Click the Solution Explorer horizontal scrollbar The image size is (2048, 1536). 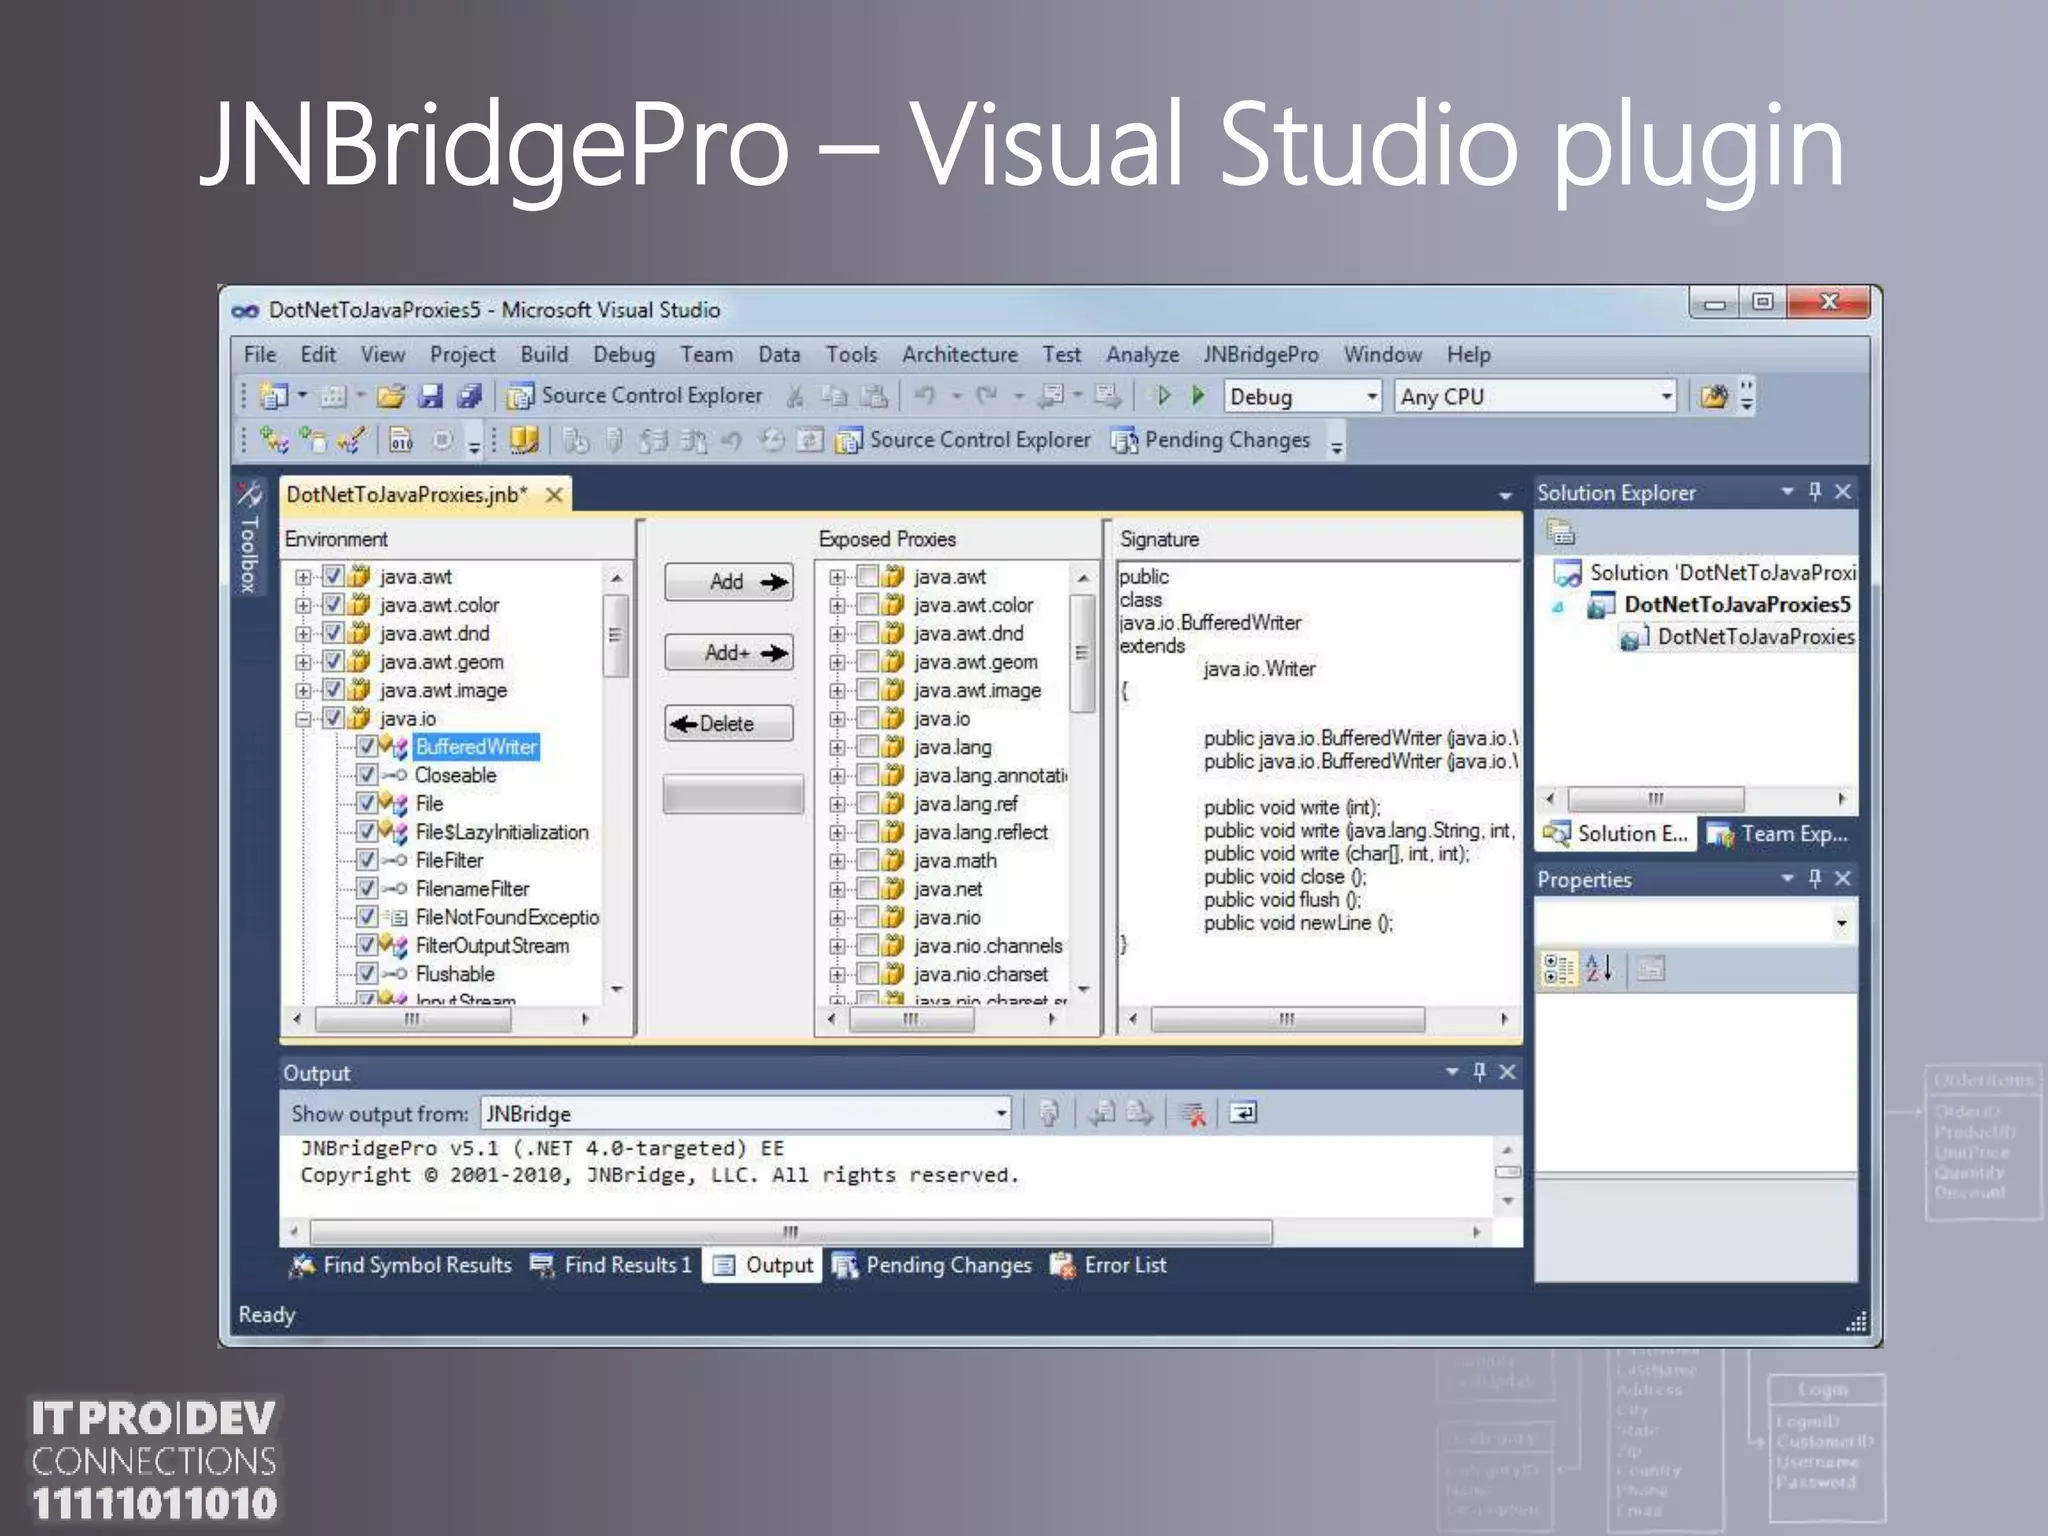pos(1656,798)
